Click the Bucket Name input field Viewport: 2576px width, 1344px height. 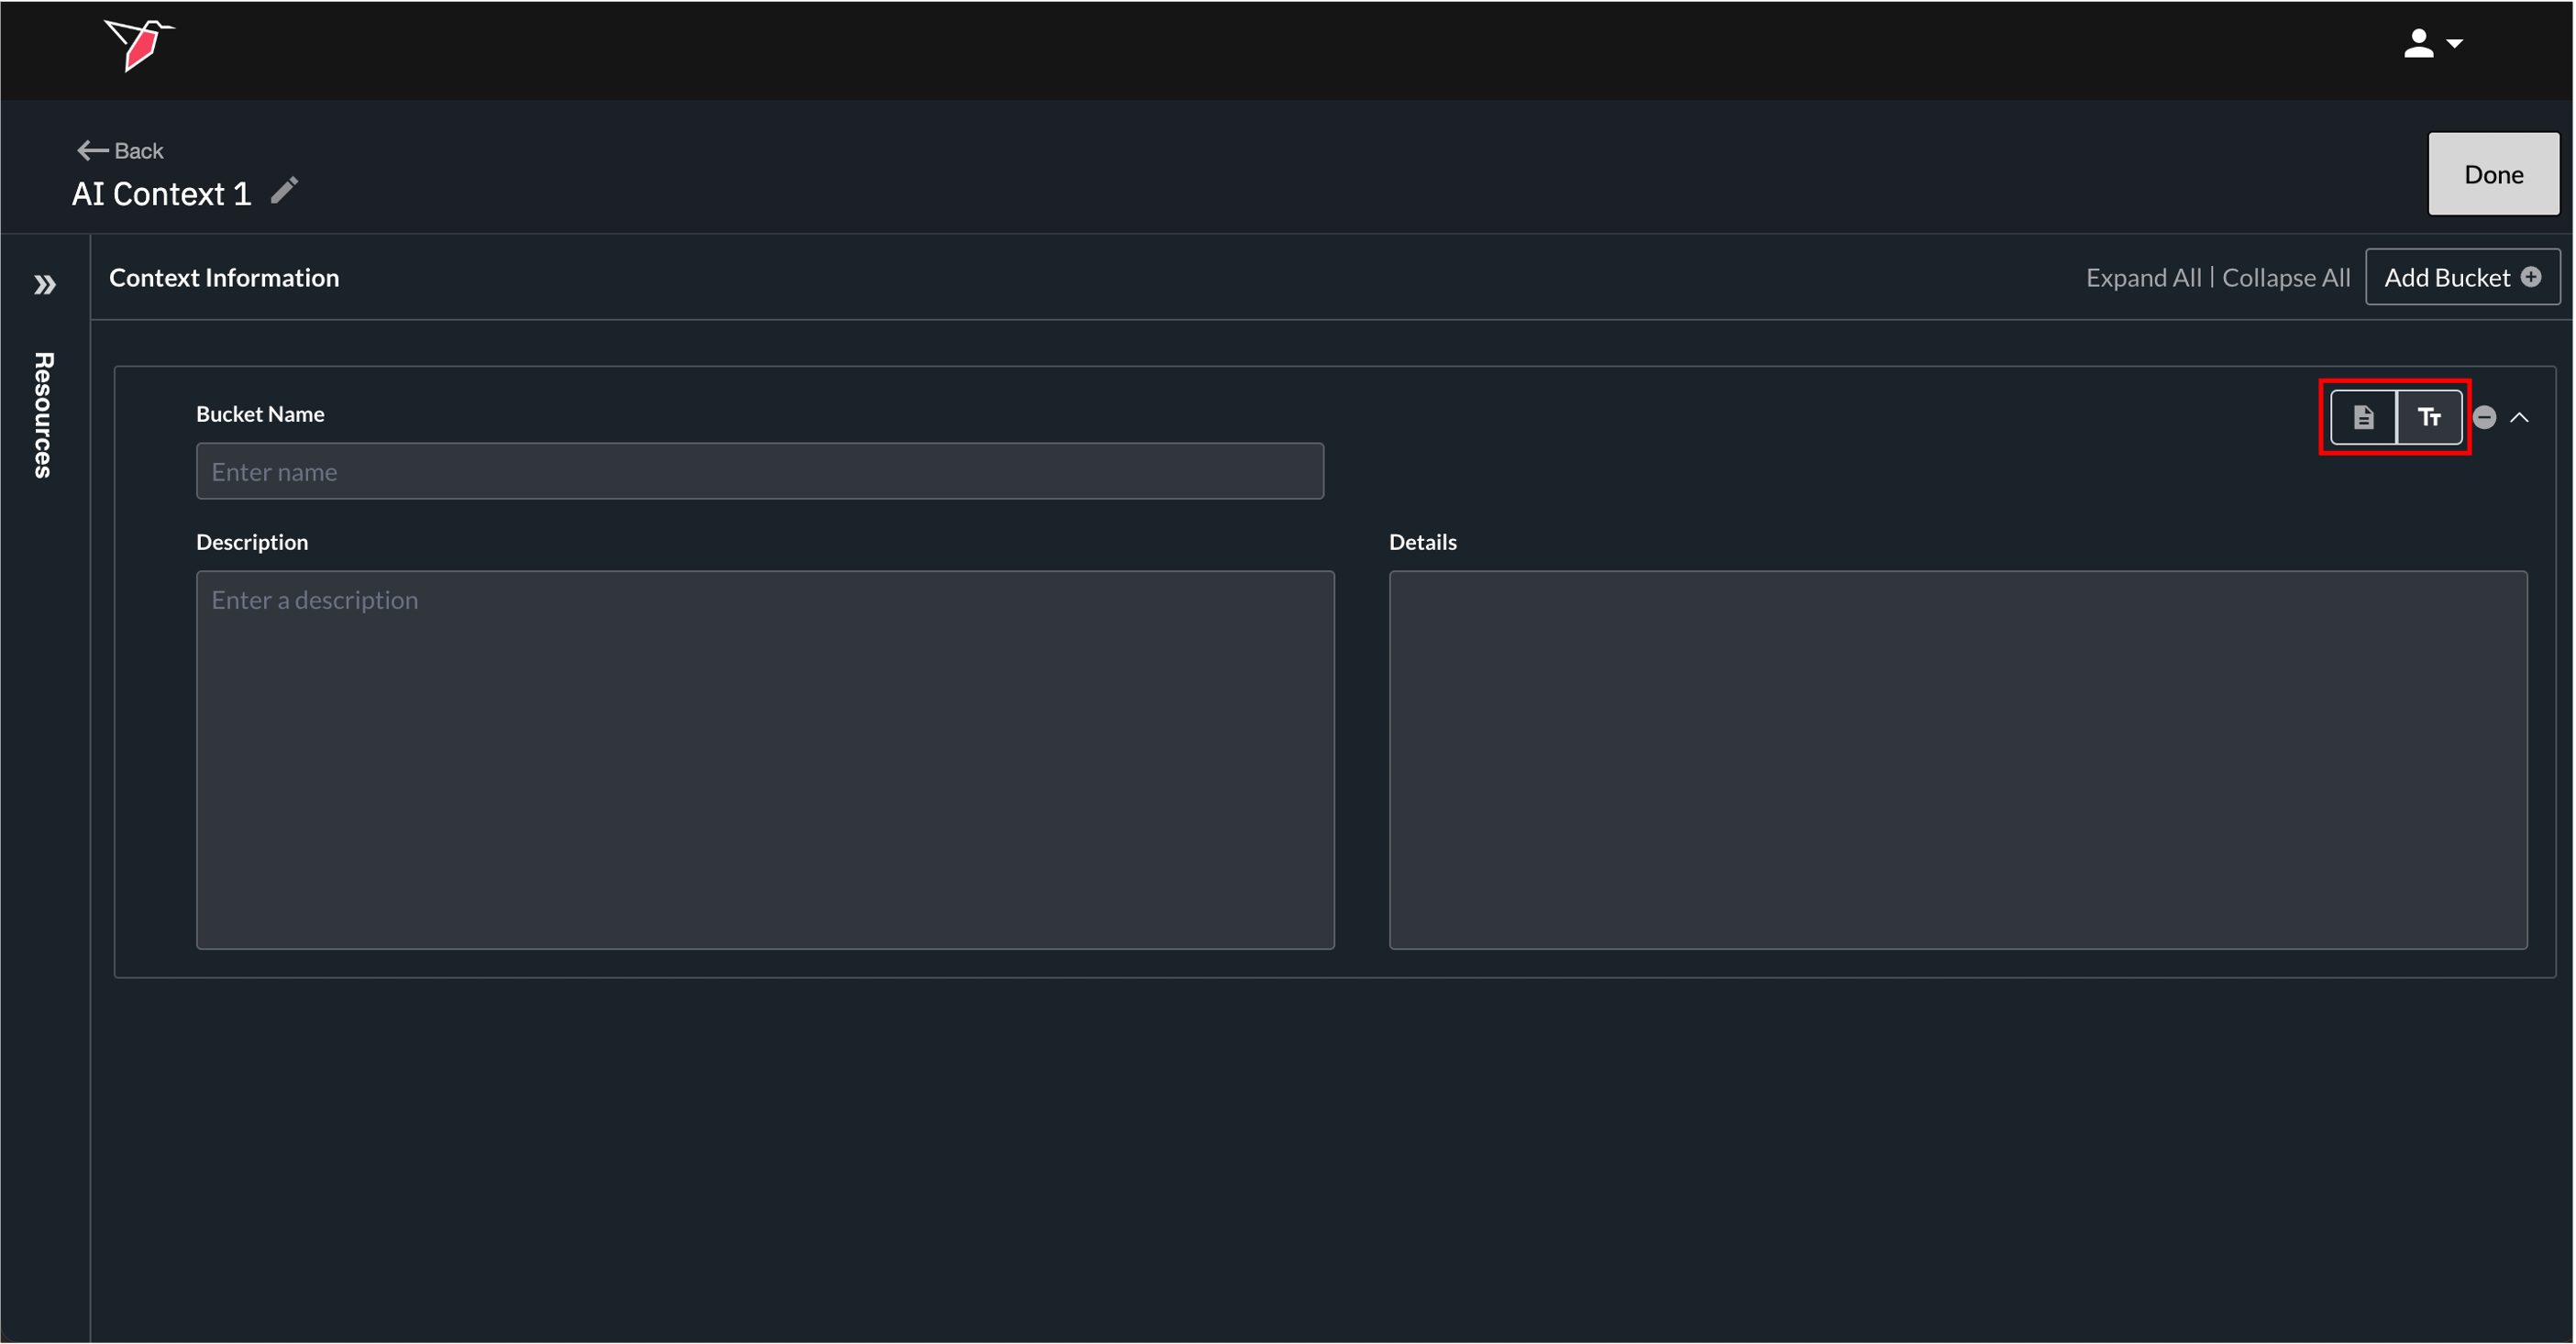pyautogui.click(x=760, y=471)
